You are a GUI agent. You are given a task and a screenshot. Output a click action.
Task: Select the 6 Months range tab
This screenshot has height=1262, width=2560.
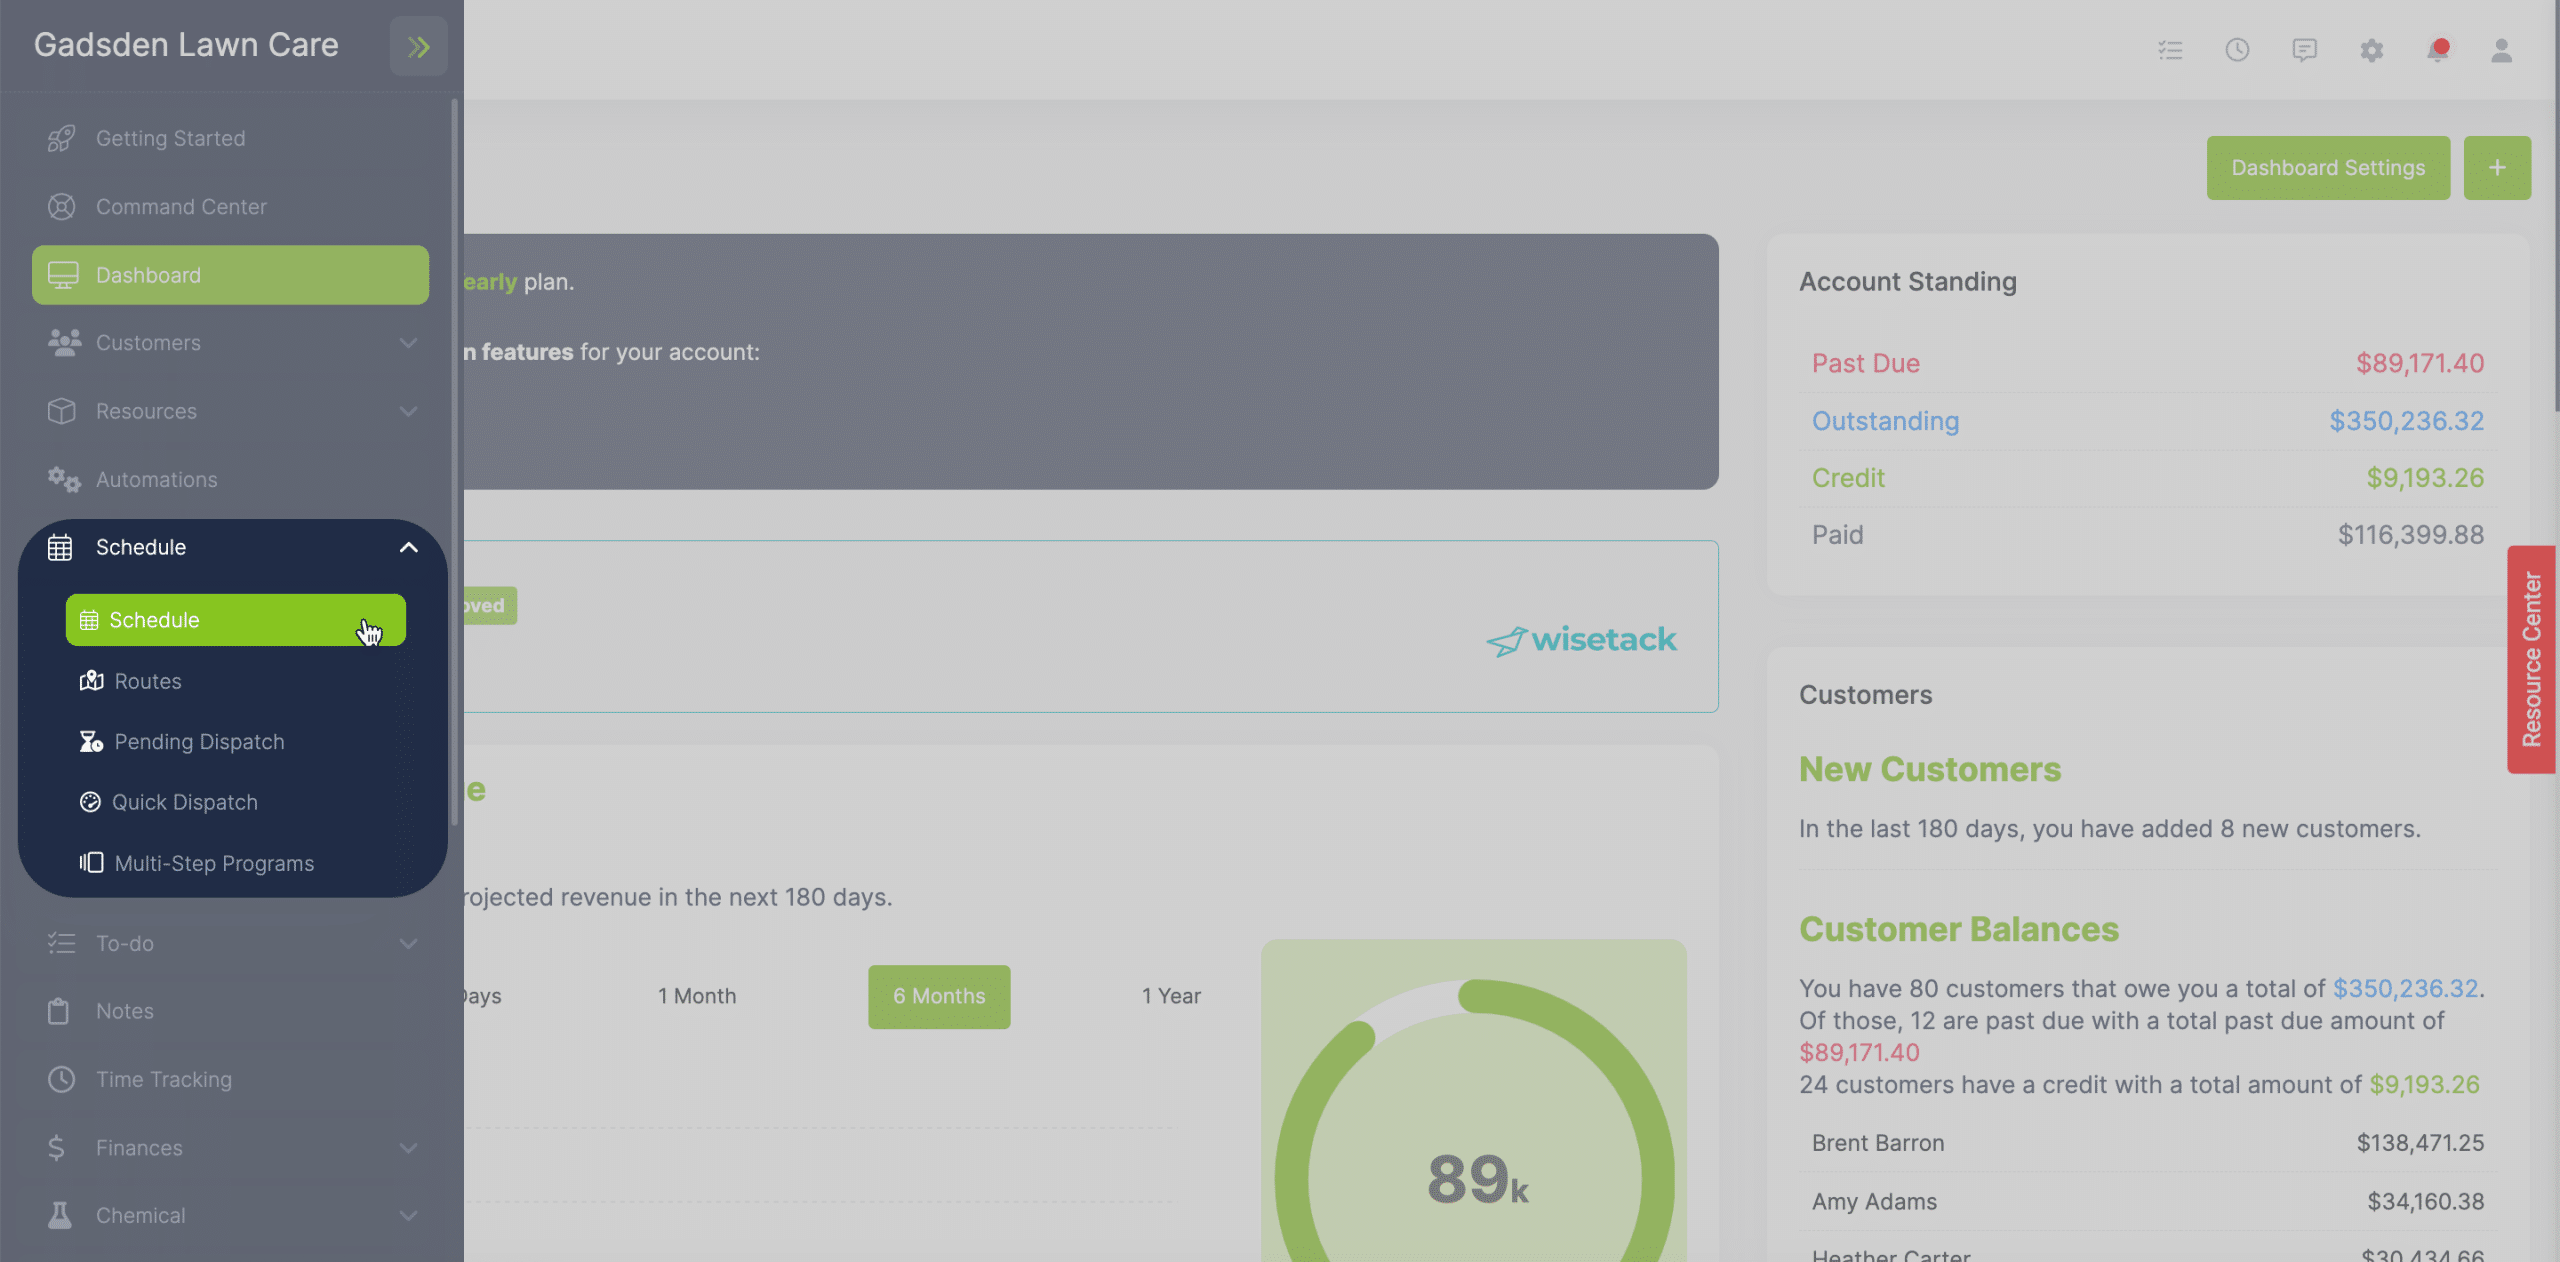(939, 996)
